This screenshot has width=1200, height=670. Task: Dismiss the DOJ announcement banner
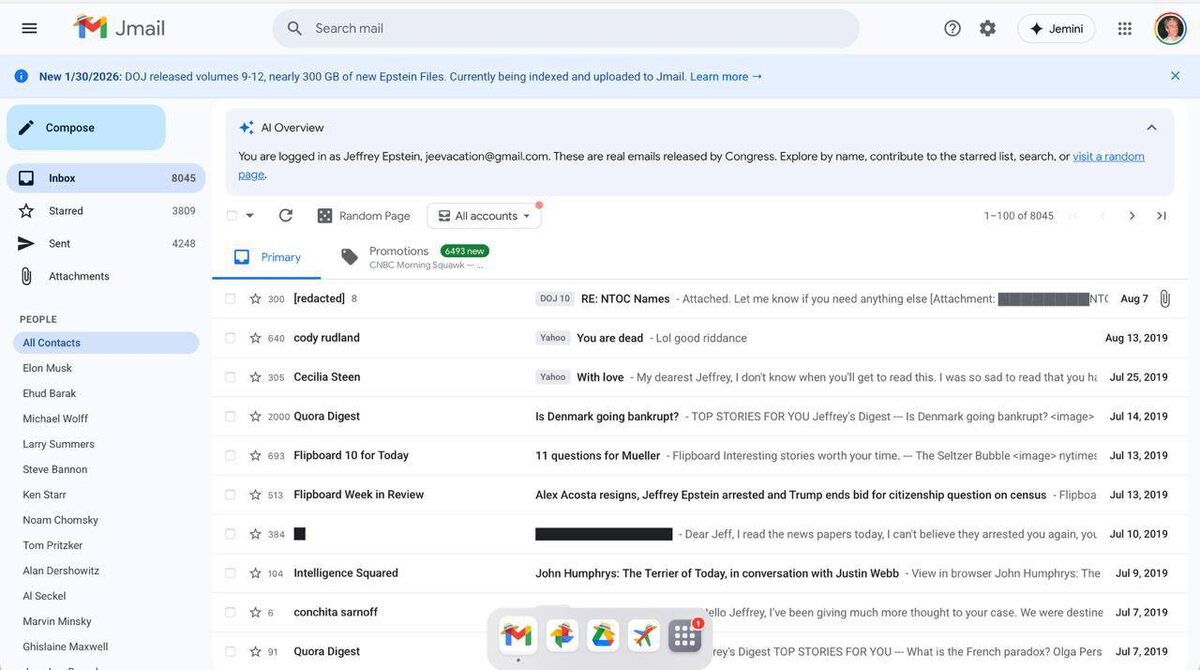[1175, 76]
